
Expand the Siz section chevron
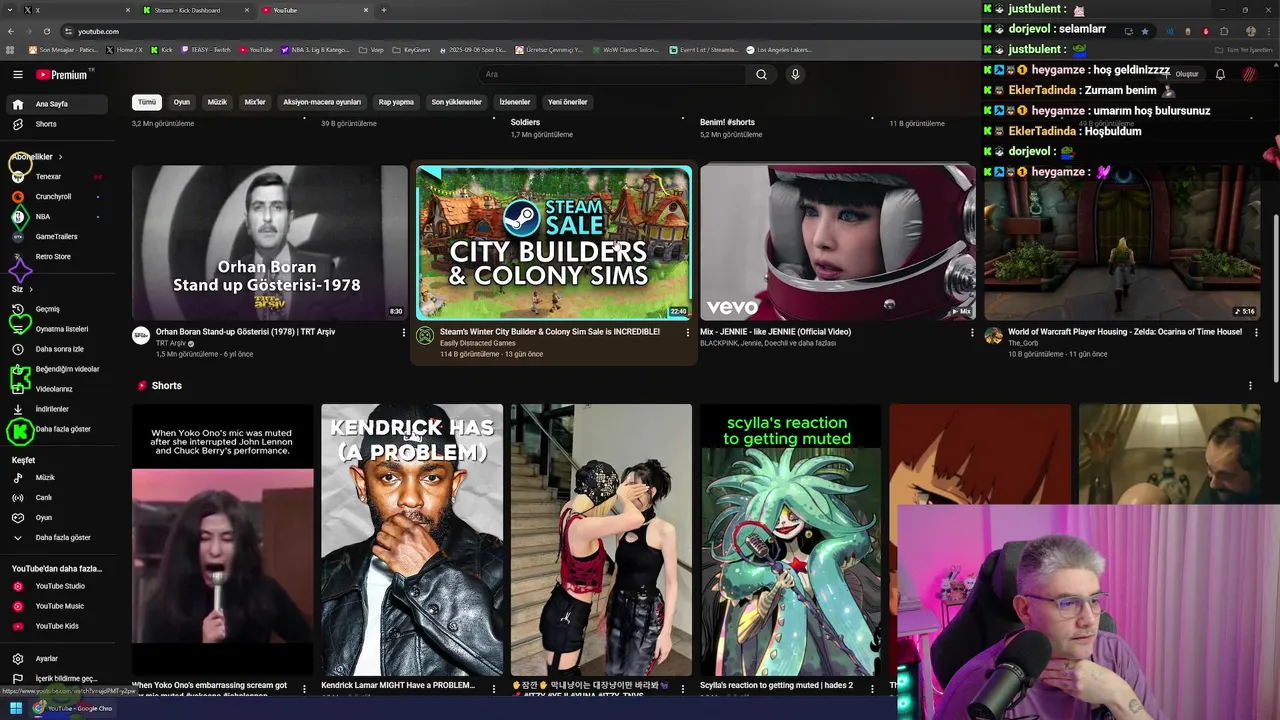(x=31, y=289)
